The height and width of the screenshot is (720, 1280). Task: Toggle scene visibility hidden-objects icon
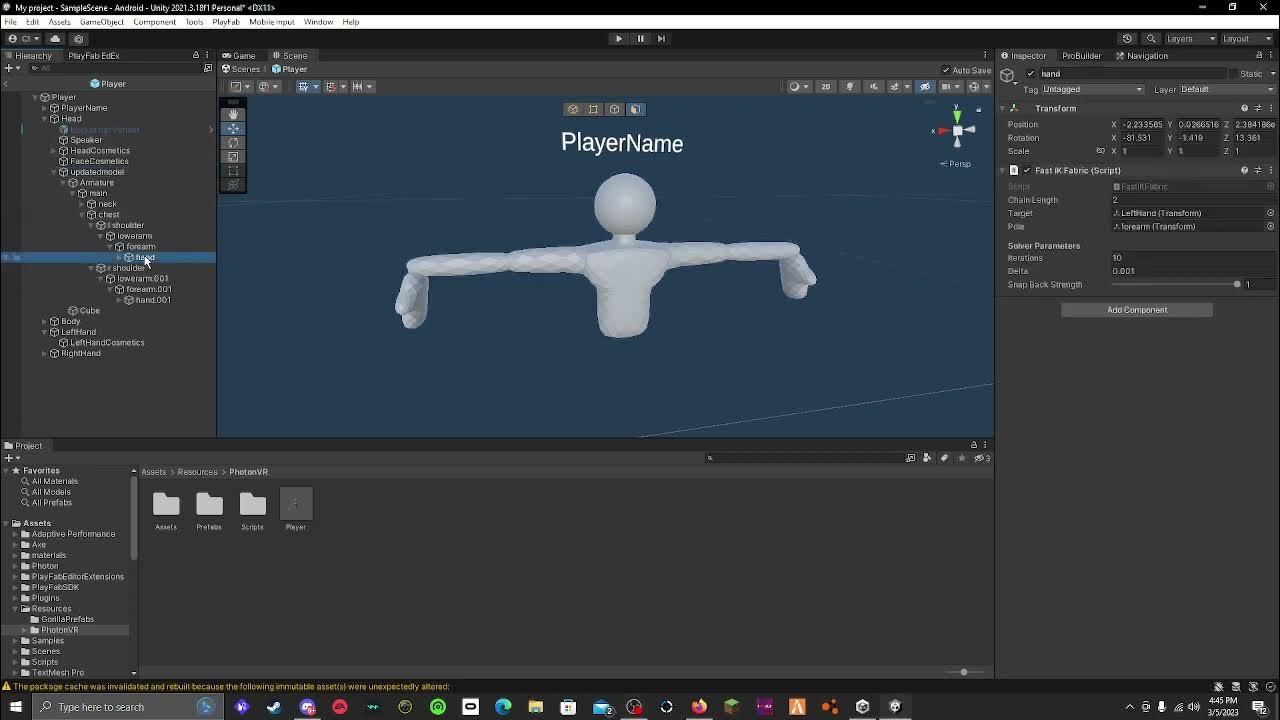(925, 86)
